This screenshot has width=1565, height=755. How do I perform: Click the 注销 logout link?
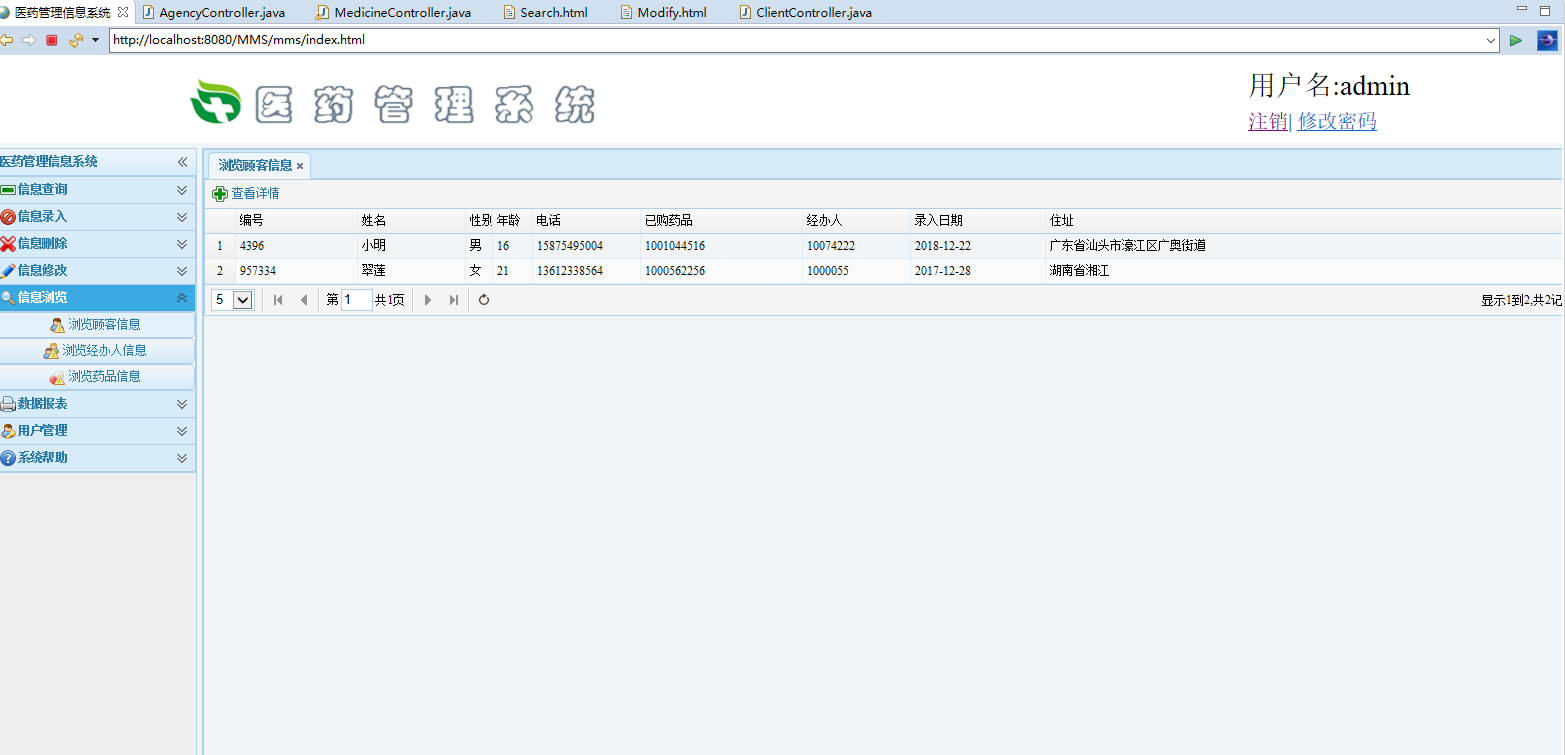click(x=1268, y=121)
